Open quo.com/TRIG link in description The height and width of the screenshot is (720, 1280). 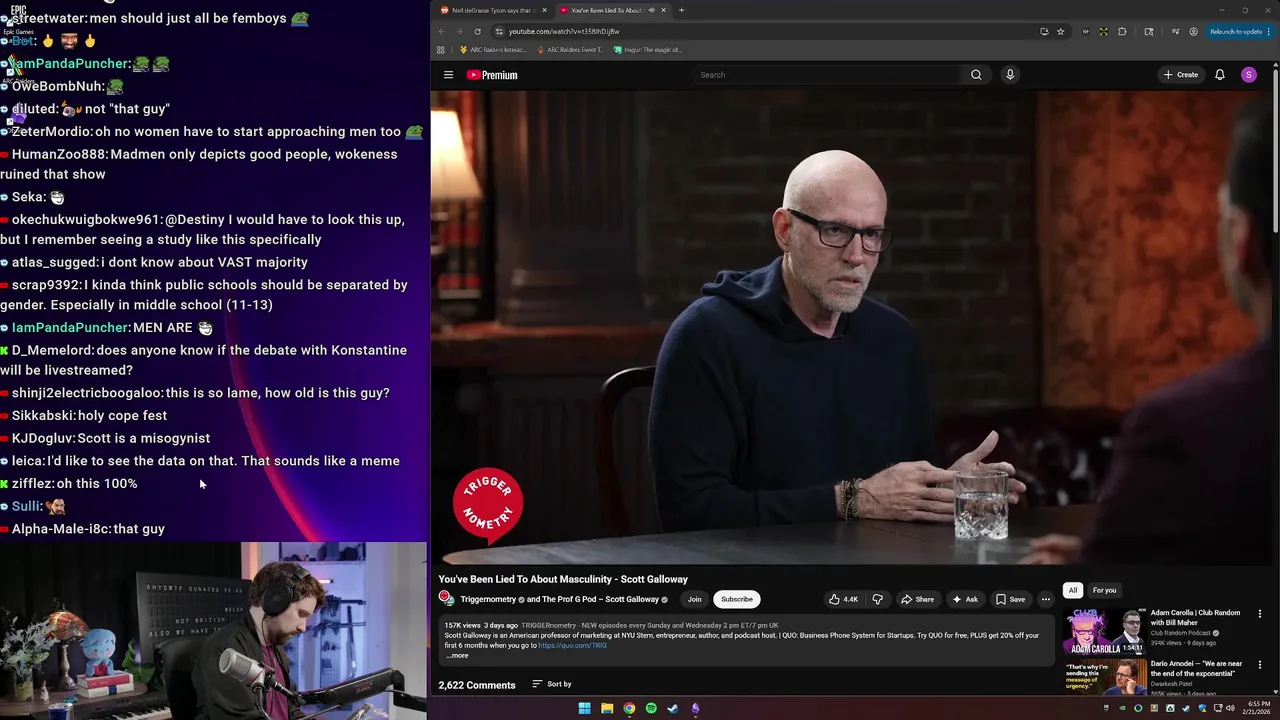[572, 645]
